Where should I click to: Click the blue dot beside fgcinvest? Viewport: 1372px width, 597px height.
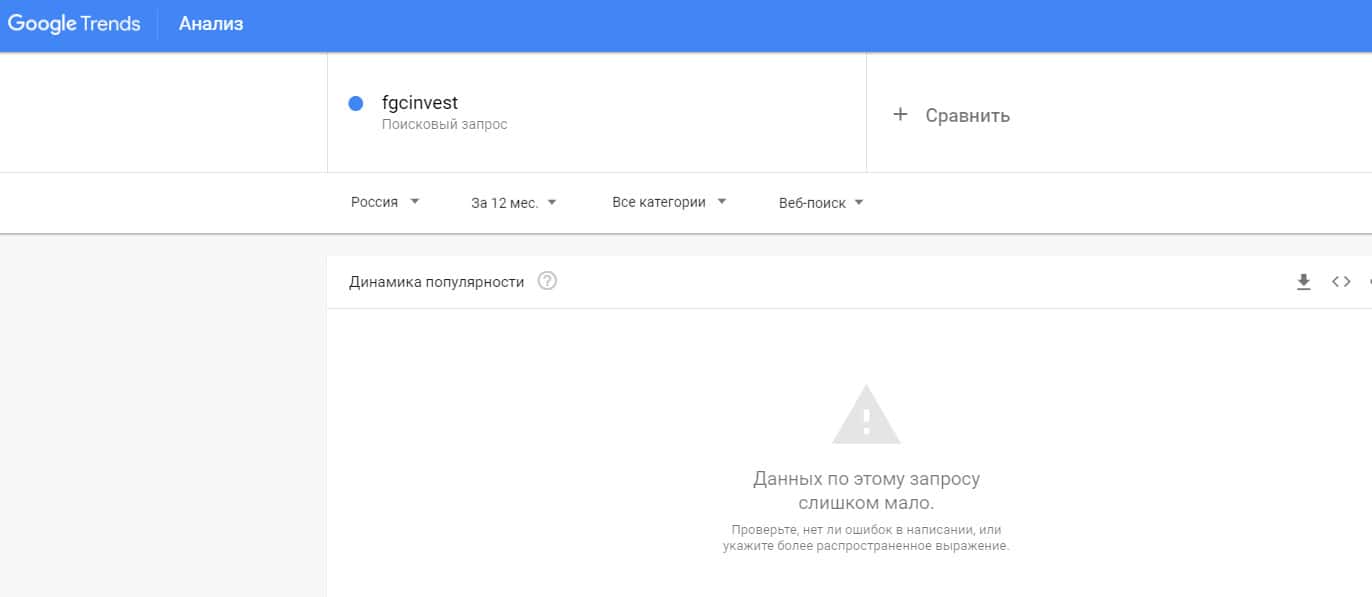[x=355, y=103]
